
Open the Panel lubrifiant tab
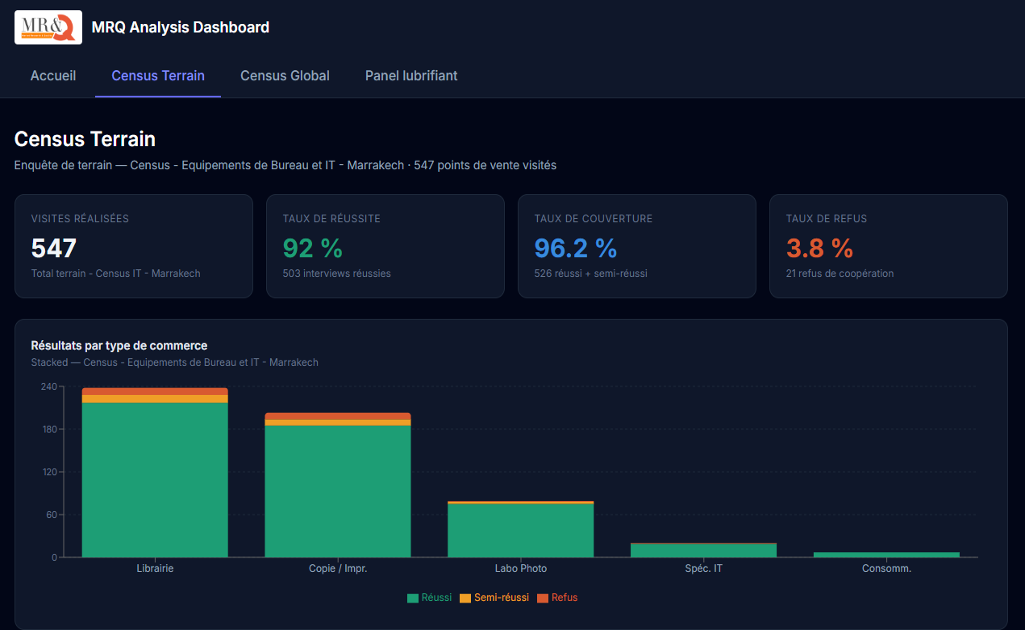point(411,76)
